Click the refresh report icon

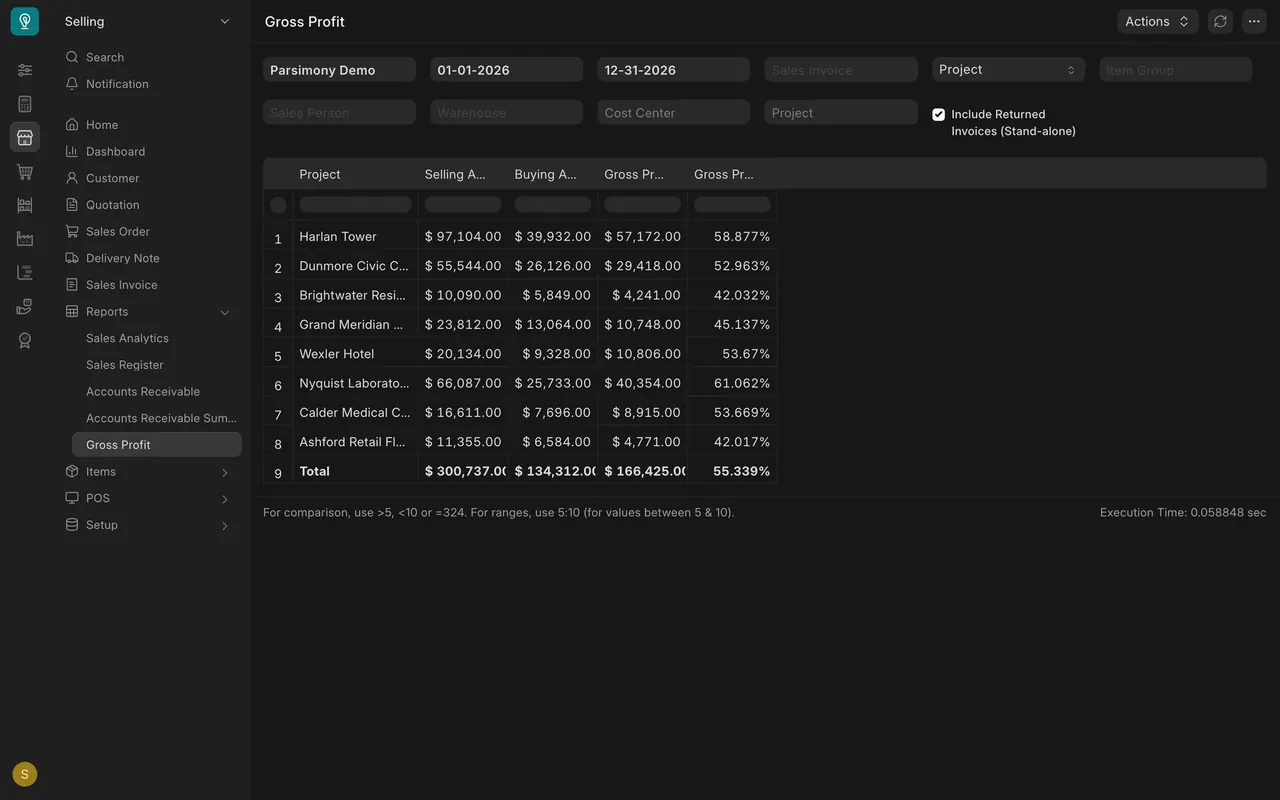click(x=1220, y=21)
